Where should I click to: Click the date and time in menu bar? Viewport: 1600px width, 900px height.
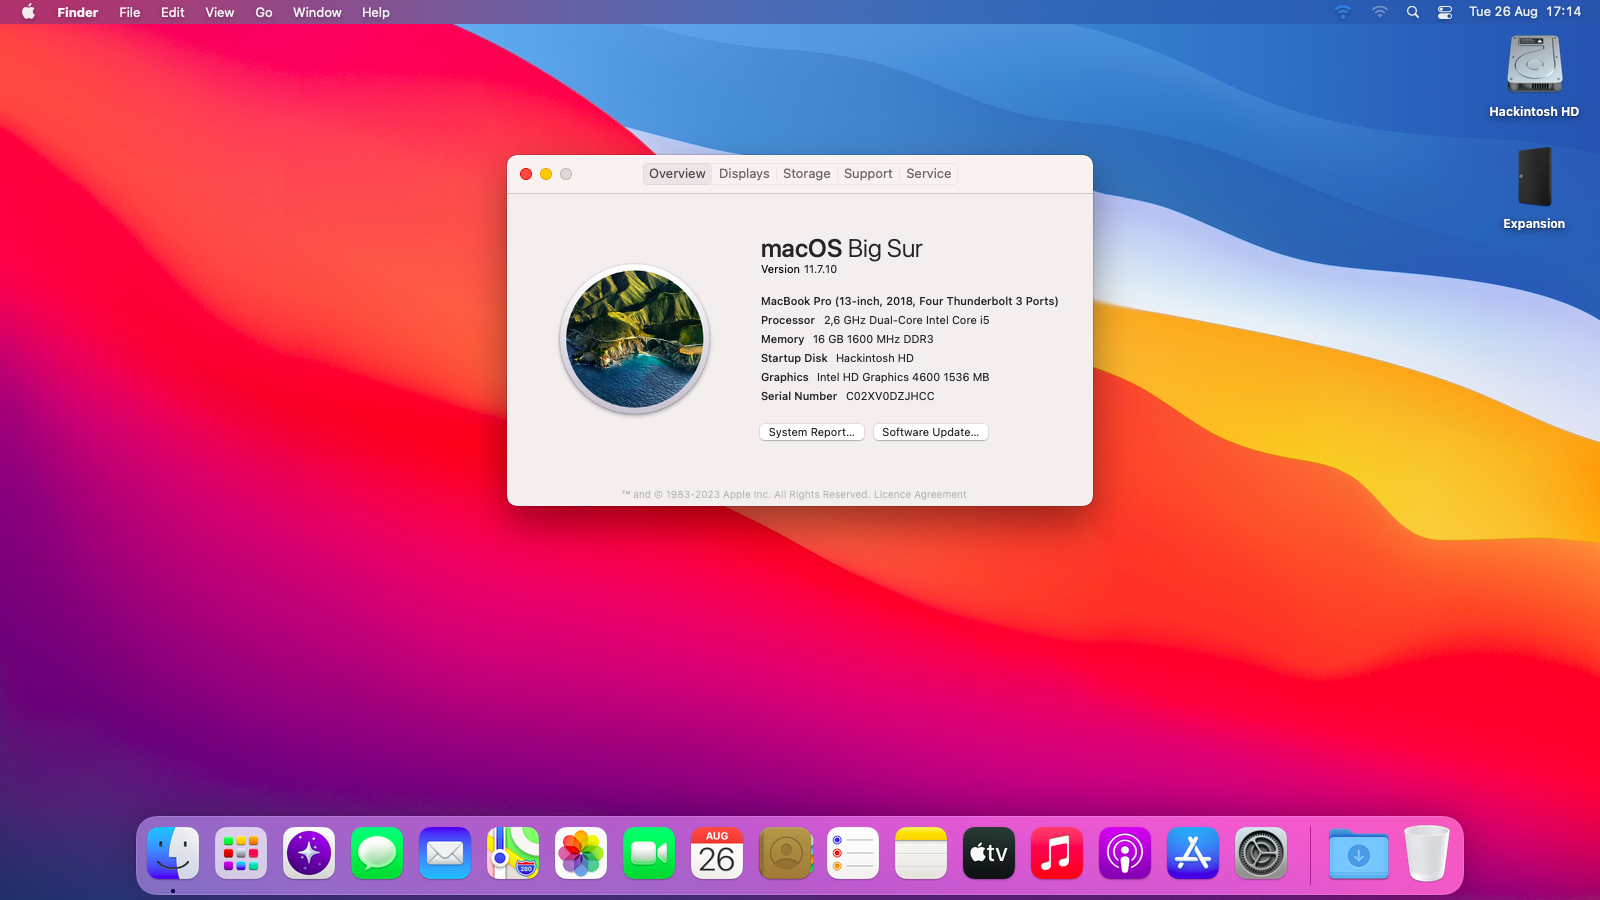point(1525,12)
